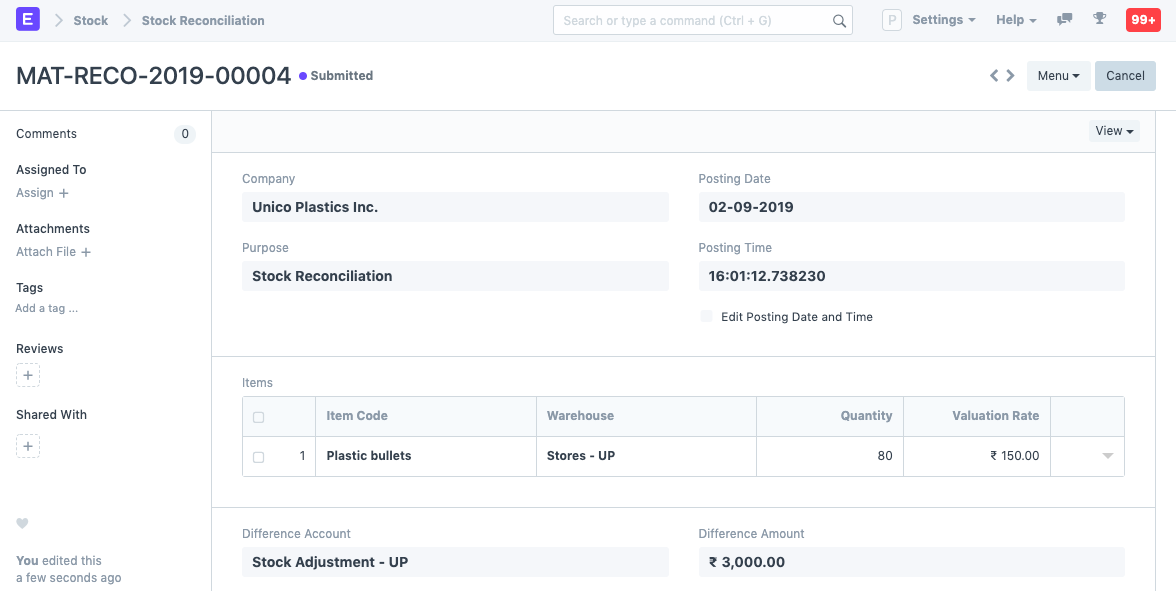
Task: Open the chat messages icon
Action: pyautogui.click(x=1065, y=20)
